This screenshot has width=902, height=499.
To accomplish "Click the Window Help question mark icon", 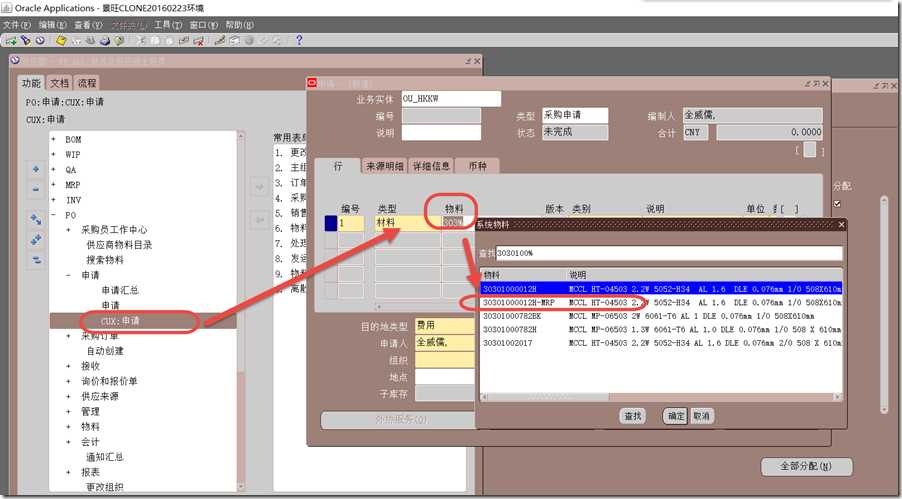I will pos(299,40).
